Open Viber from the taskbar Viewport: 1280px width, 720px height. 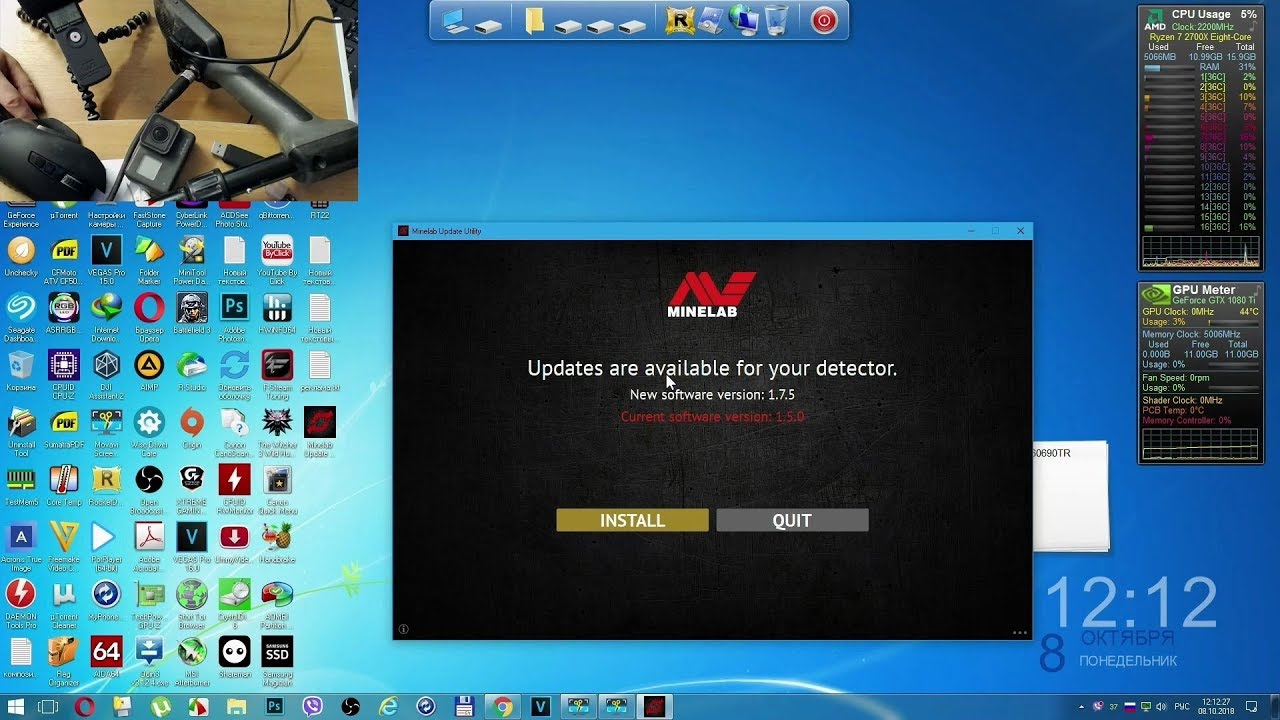(312, 707)
